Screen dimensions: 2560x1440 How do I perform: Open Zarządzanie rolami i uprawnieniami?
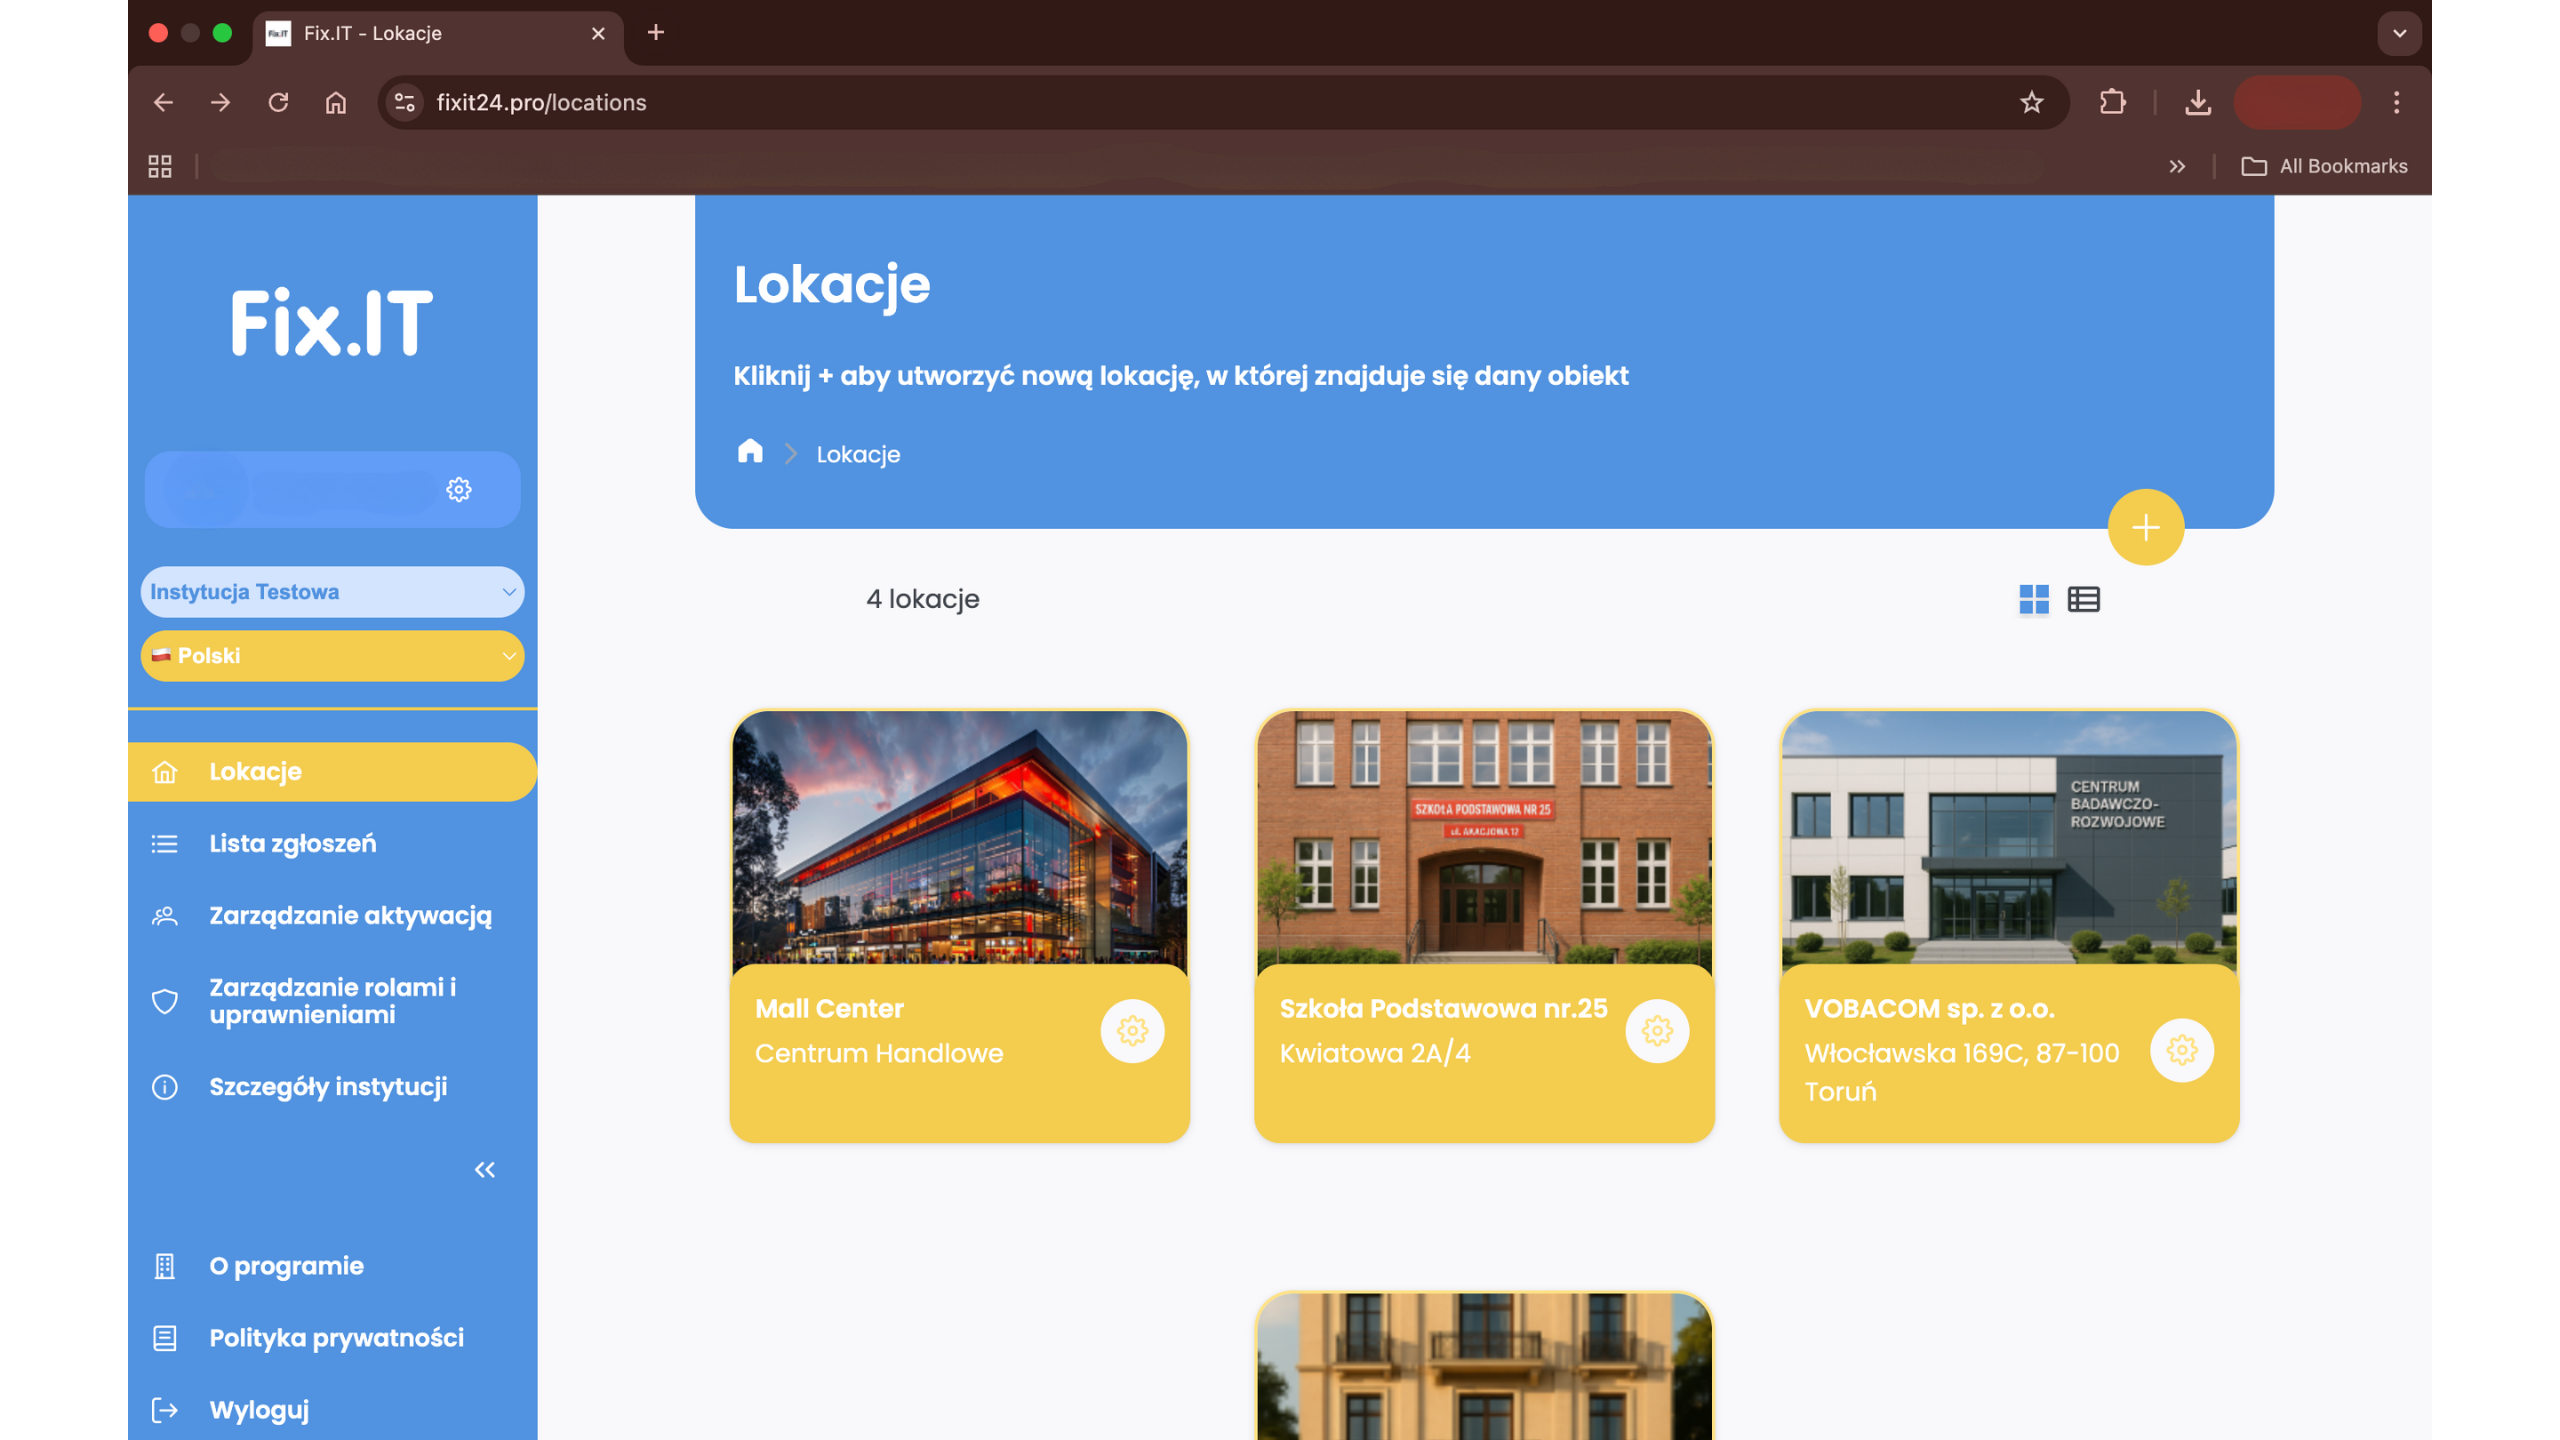coord(332,1001)
